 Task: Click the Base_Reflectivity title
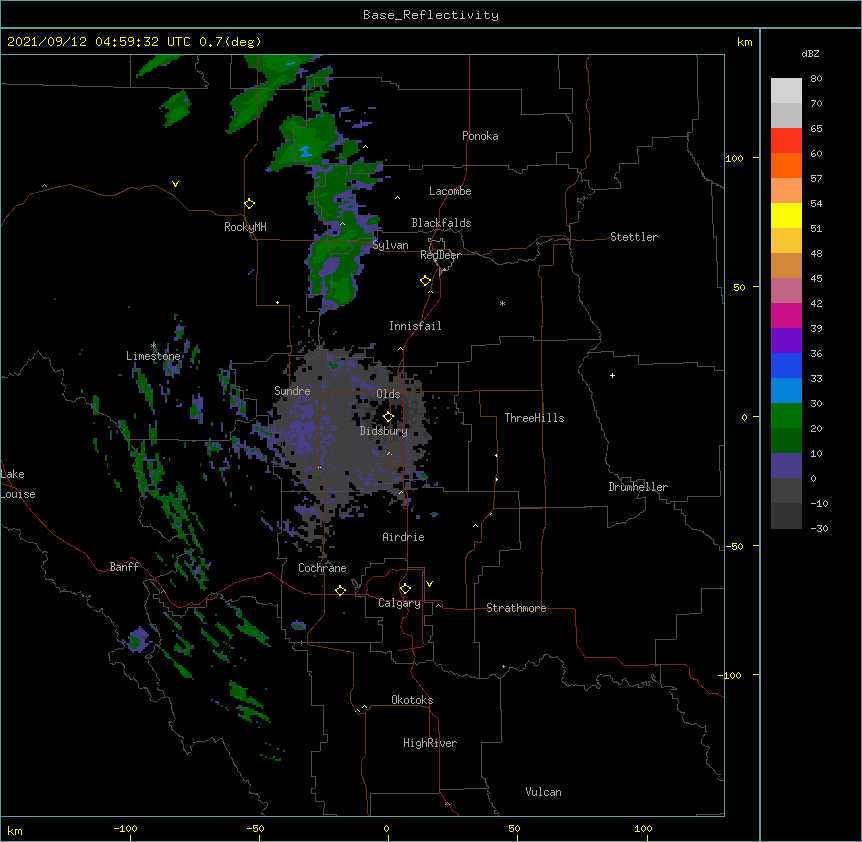431,15
